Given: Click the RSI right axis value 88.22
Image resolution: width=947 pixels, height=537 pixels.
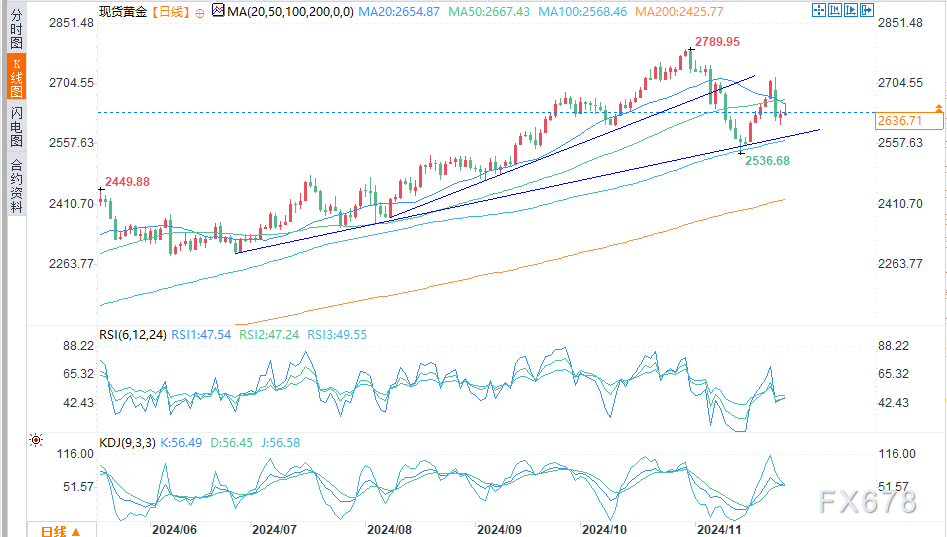Looking at the screenshot, I should [x=893, y=346].
